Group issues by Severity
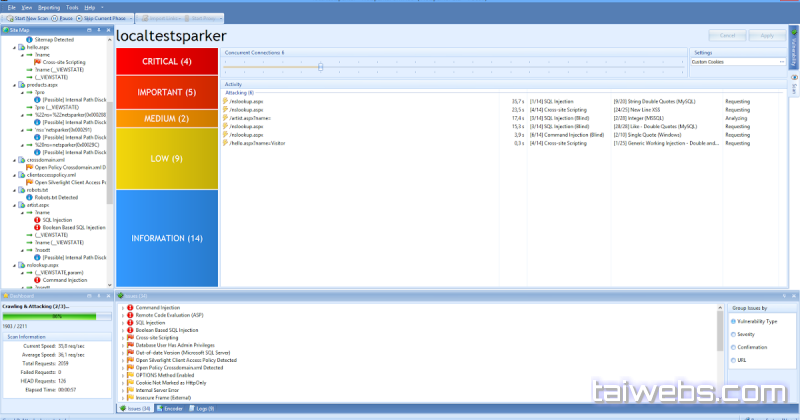The width and height of the screenshot is (800, 420). pos(733,336)
